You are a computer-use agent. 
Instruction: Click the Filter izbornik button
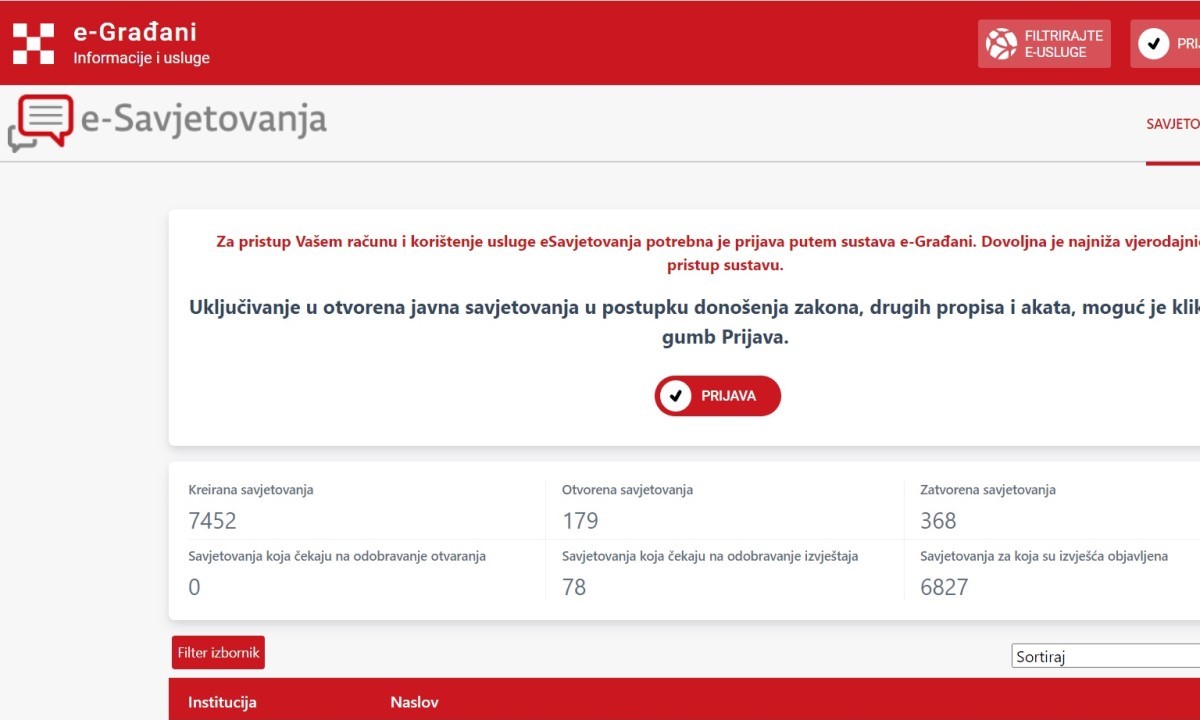(218, 653)
